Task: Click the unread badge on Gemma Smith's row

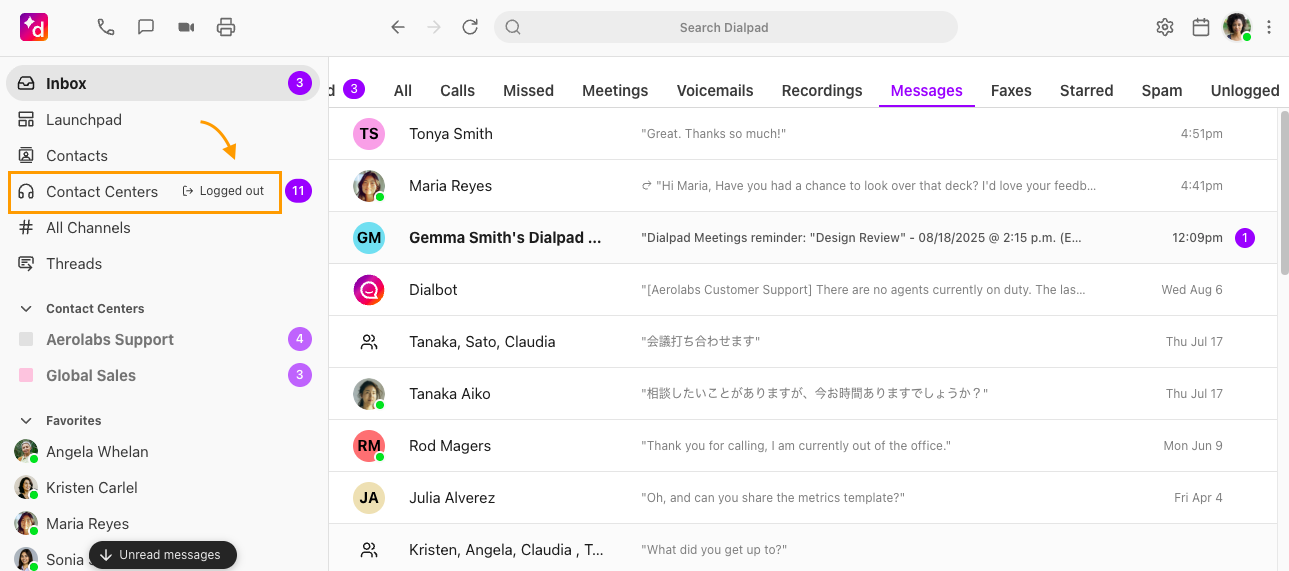Action: pos(1245,238)
